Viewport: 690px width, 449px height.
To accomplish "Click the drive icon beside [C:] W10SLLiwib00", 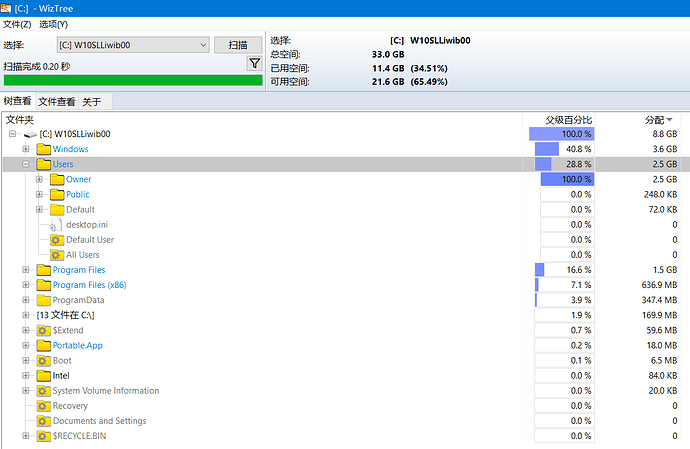I will (x=30, y=134).
